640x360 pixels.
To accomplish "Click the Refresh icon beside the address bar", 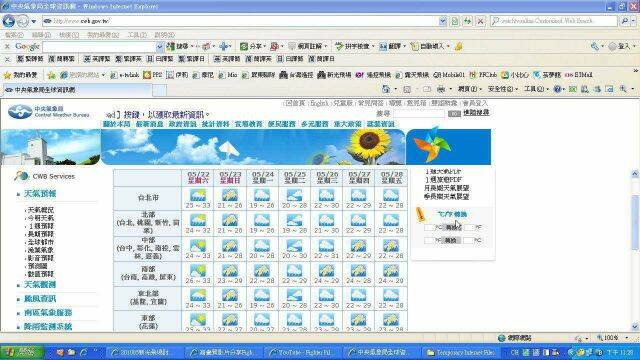I will tap(467, 21).
